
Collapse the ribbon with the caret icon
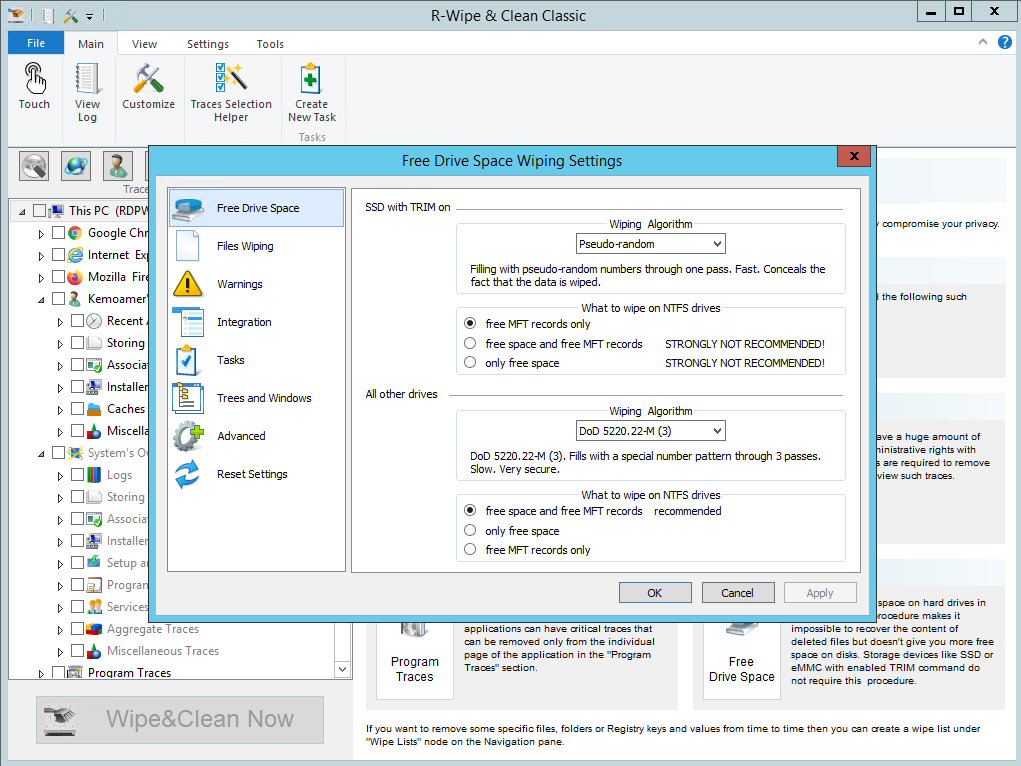click(x=983, y=42)
